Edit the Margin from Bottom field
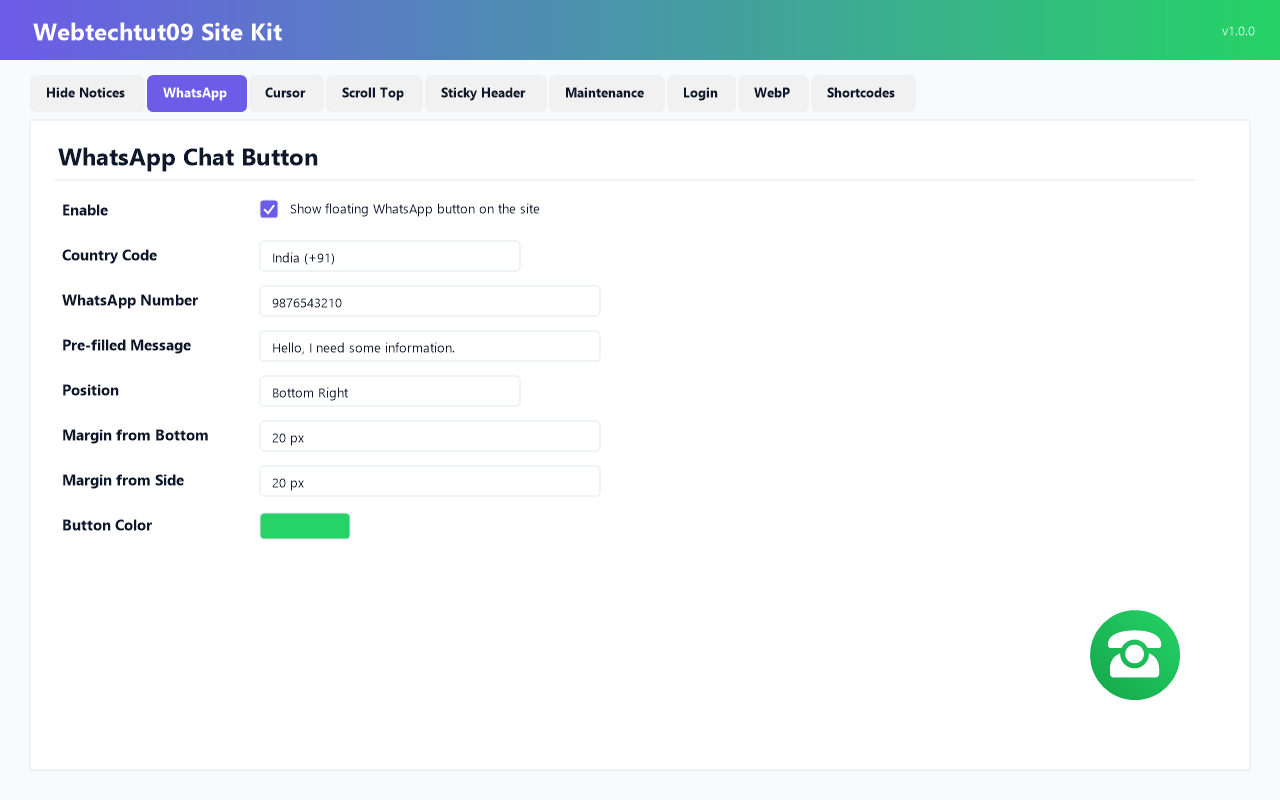 click(430, 436)
